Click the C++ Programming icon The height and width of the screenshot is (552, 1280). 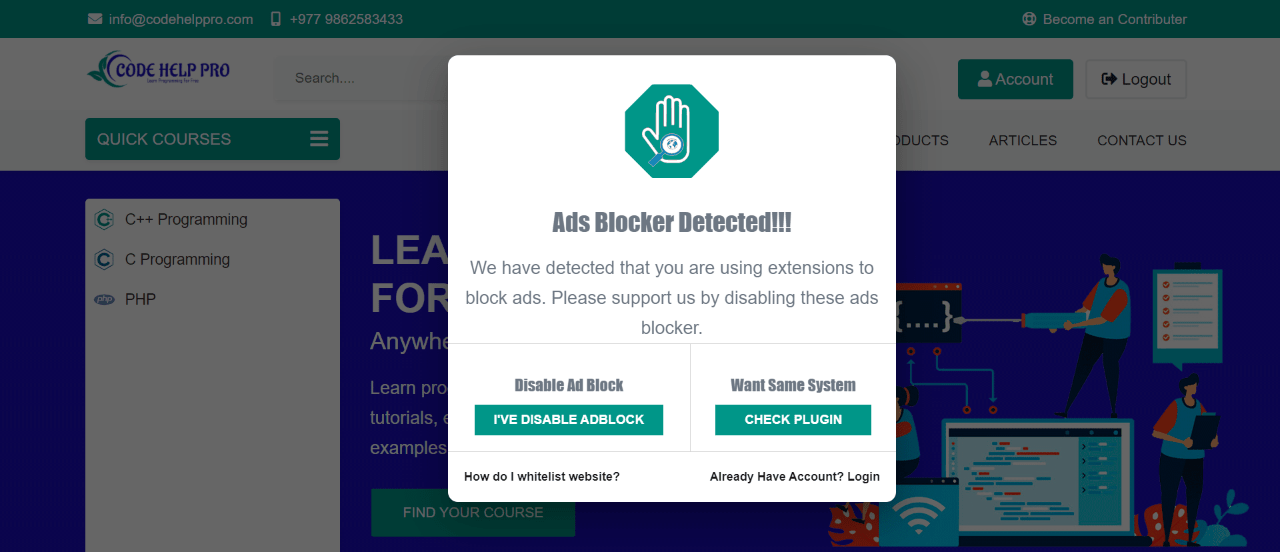[103, 219]
